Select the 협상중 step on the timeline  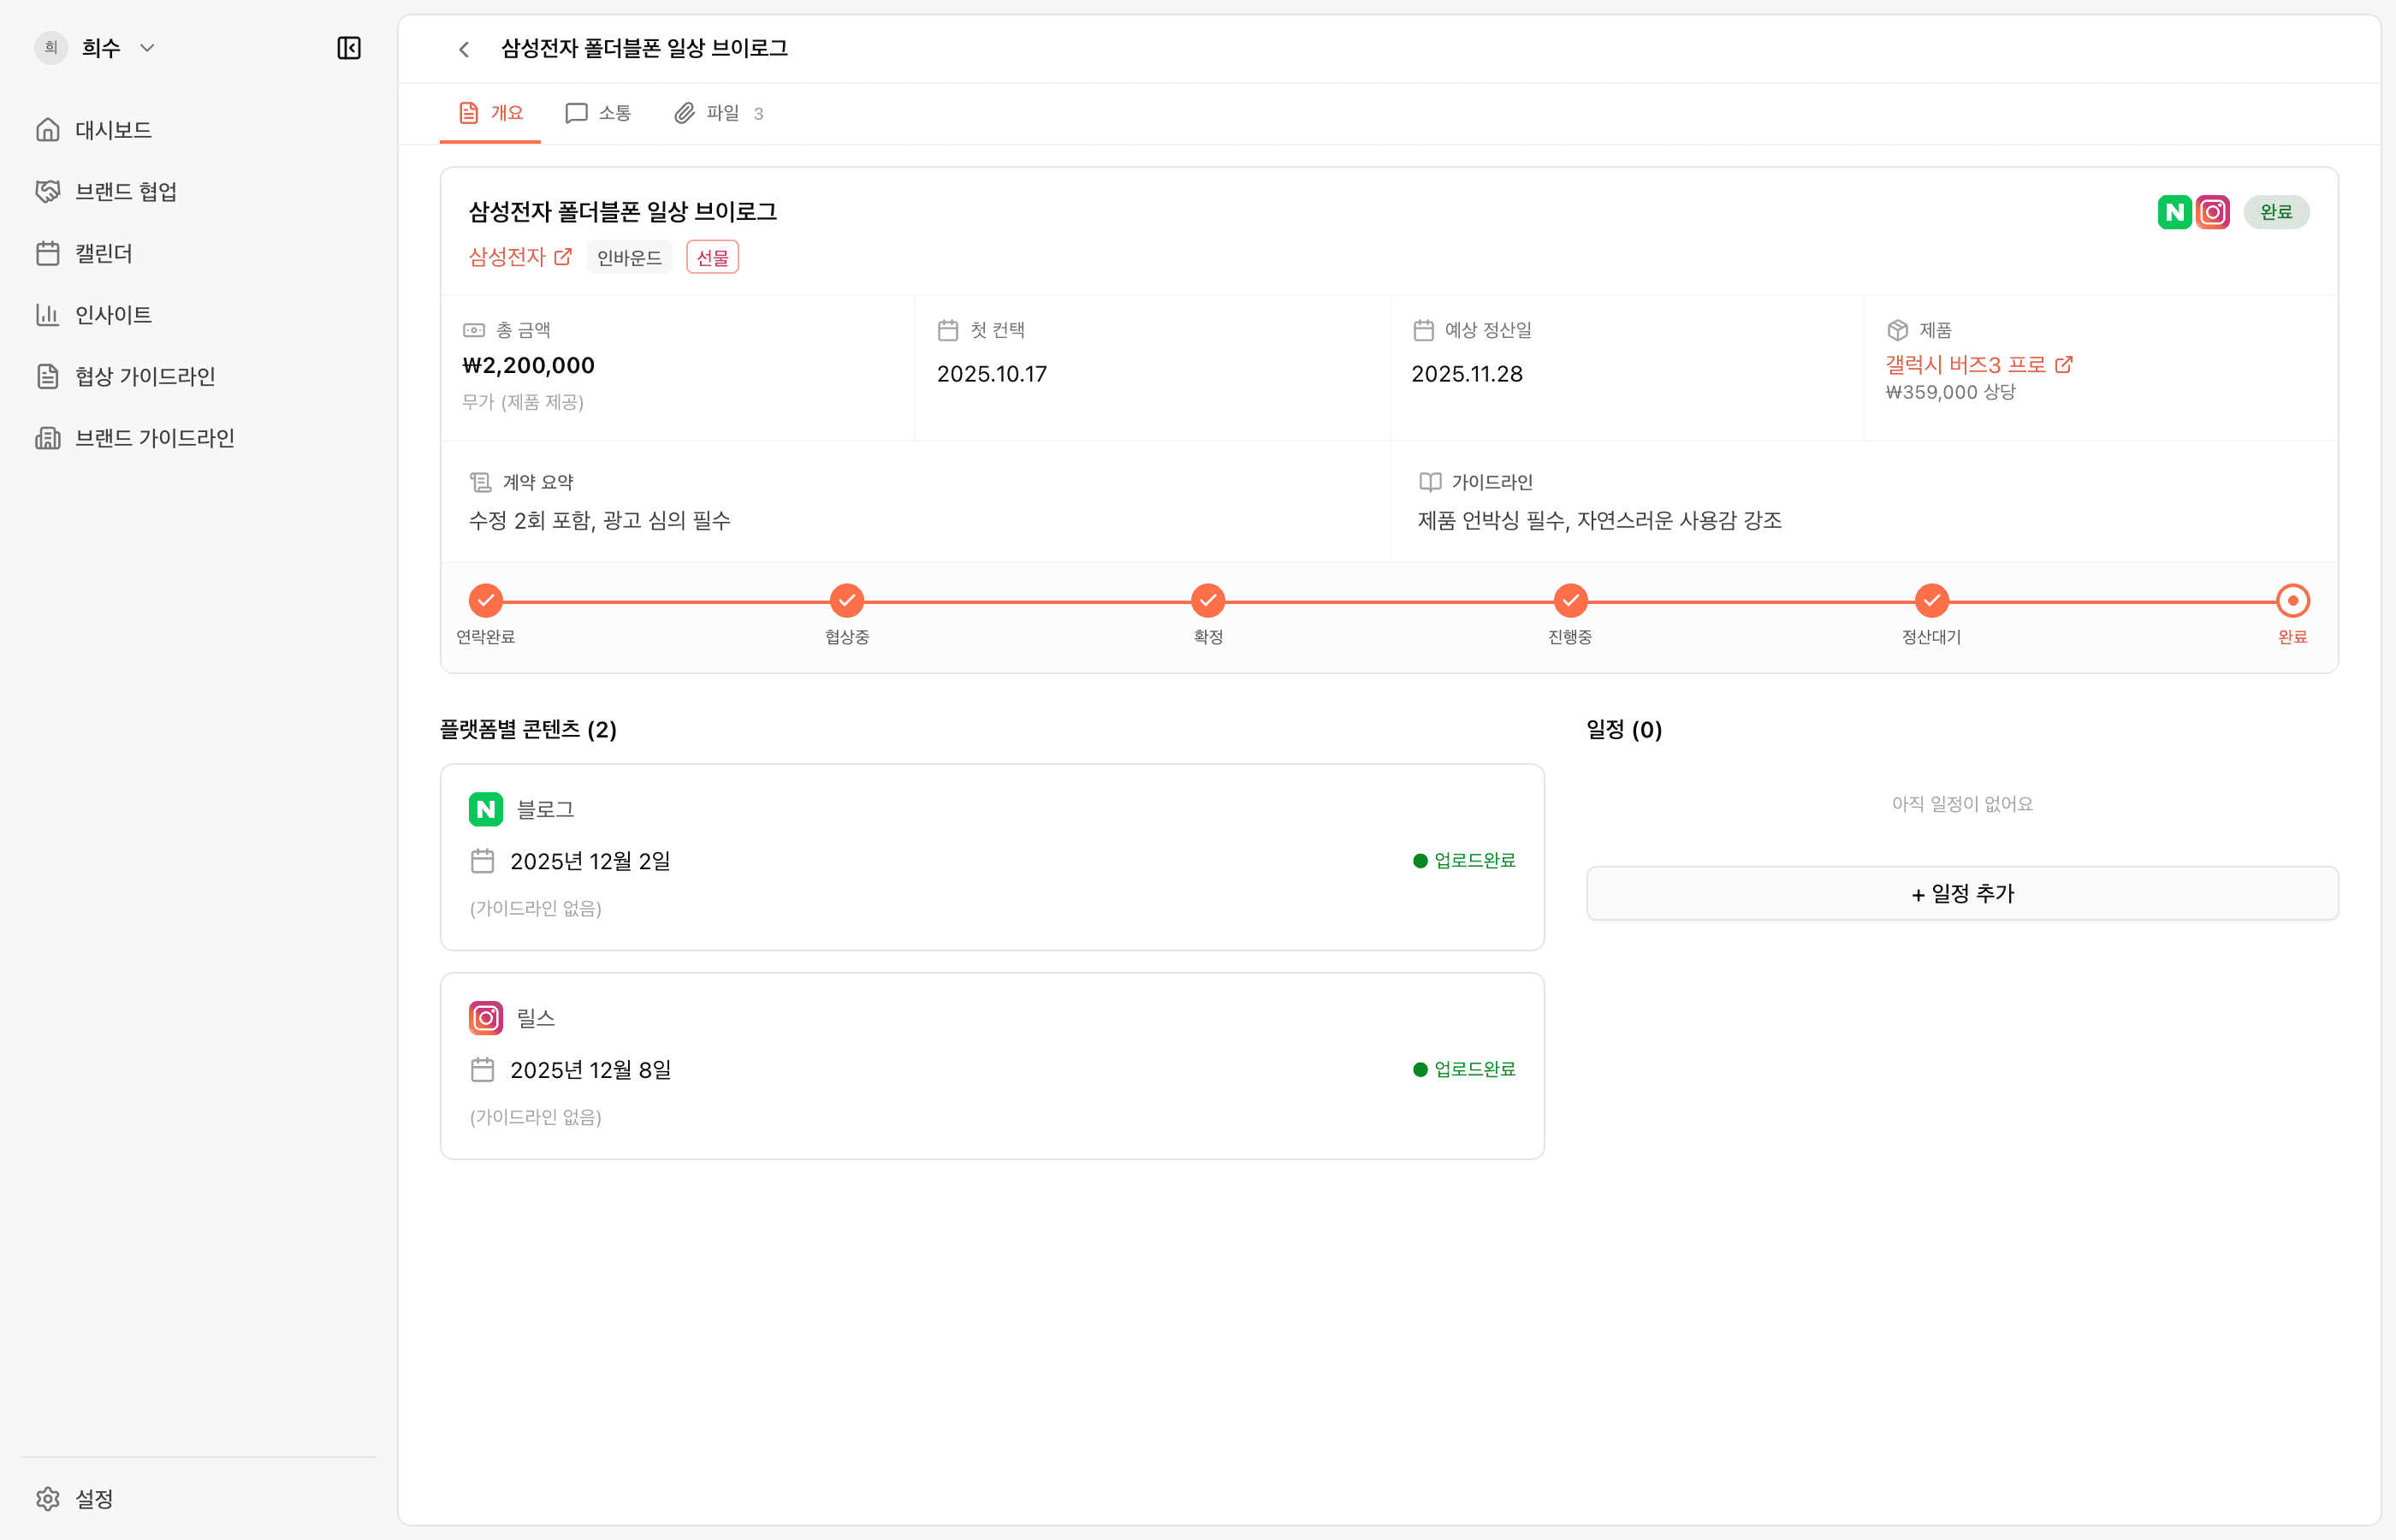[846, 601]
